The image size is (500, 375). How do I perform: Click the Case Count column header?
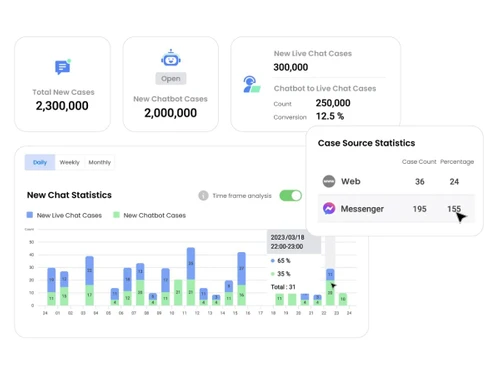pyautogui.click(x=419, y=162)
